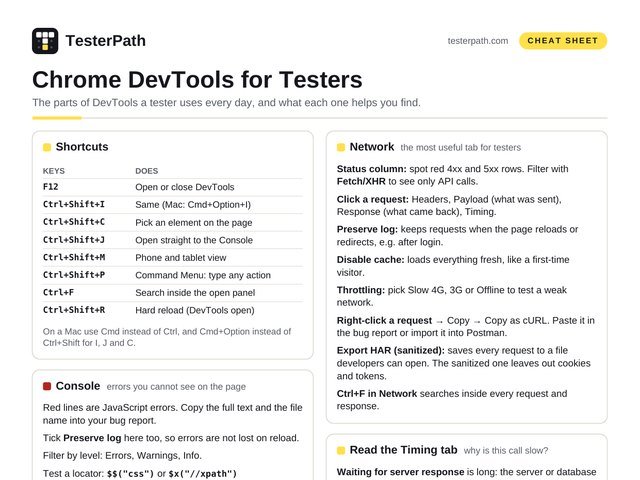
Task: Select Open or close DevTools cell
Action: point(184,187)
